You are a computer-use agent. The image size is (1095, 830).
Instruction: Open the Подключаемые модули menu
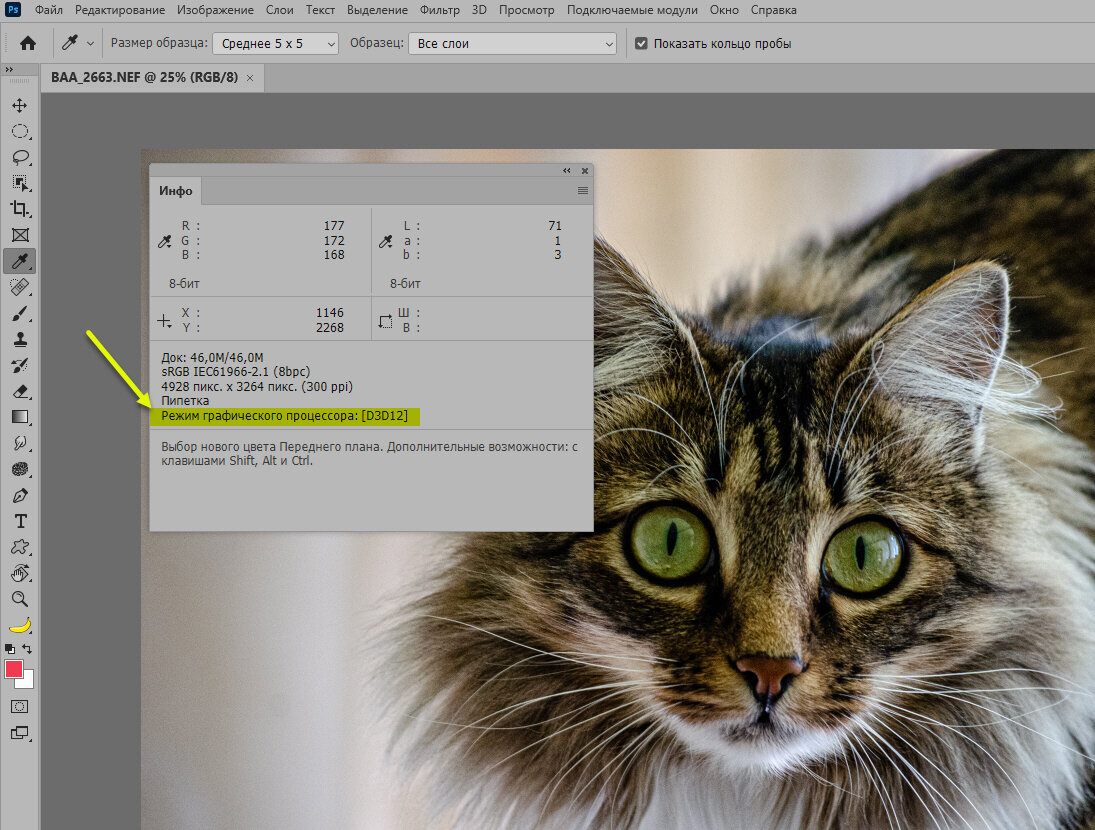point(632,10)
